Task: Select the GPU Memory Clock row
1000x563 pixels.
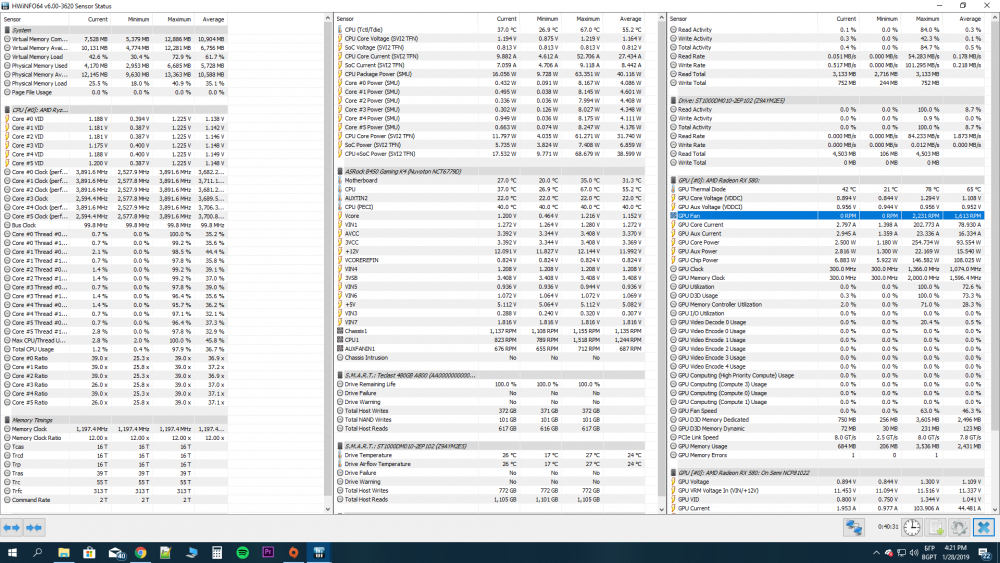Action: tap(827, 278)
